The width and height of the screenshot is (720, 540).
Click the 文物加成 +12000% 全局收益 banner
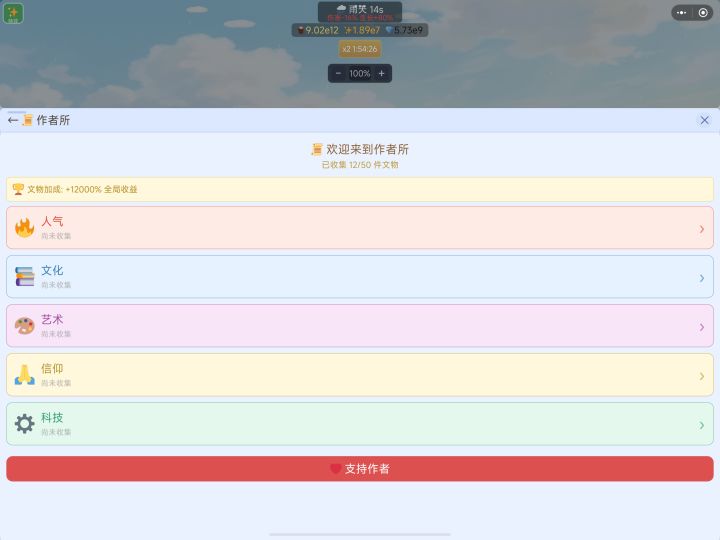pos(360,189)
